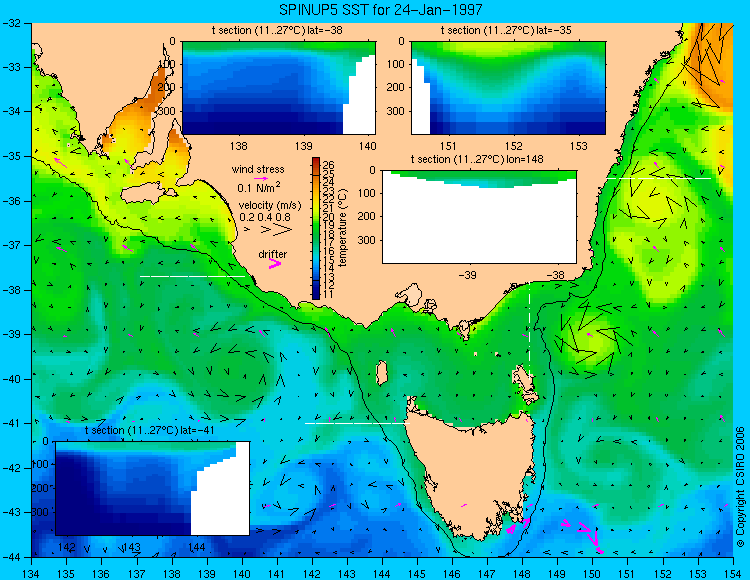Click the -36 latitude tick on left axis
The width and height of the screenshot is (750, 580).
(x=11, y=201)
